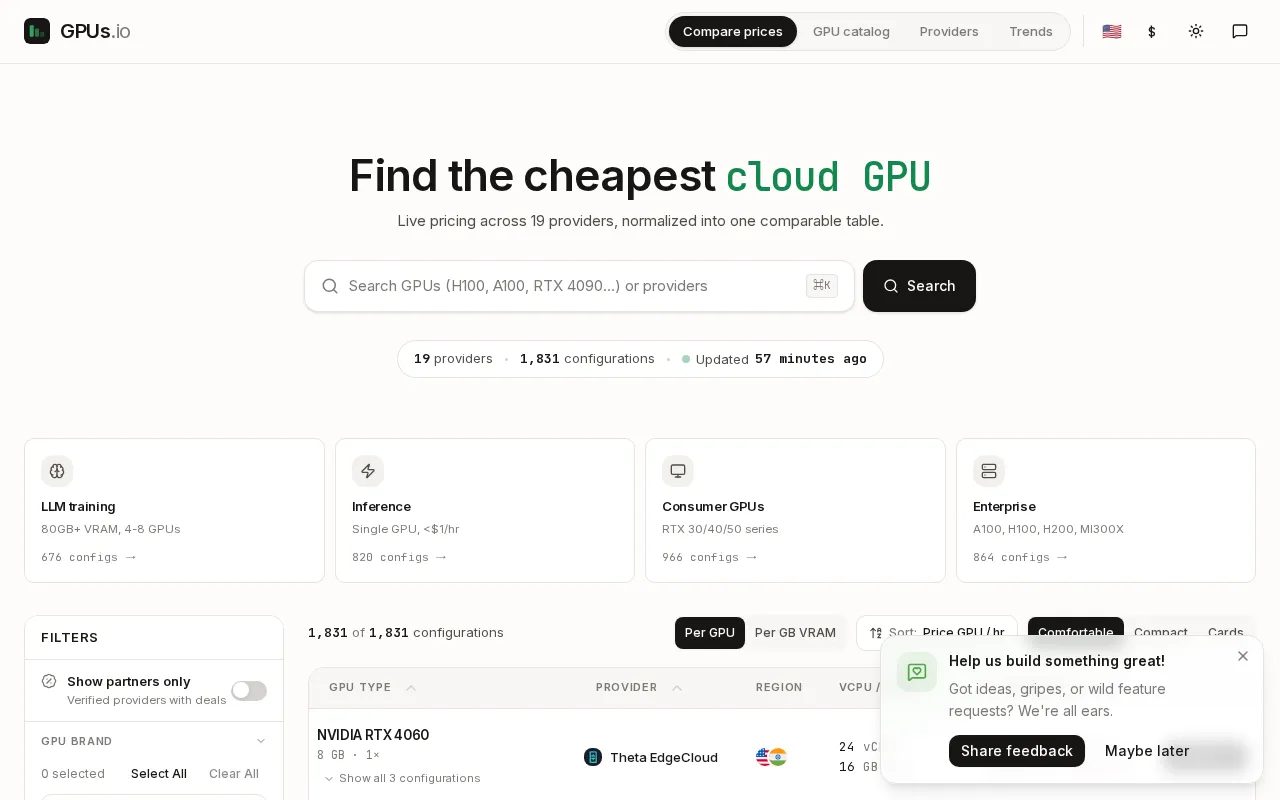1280x800 pixels.
Task: Click the Region column header
Action: click(x=779, y=687)
